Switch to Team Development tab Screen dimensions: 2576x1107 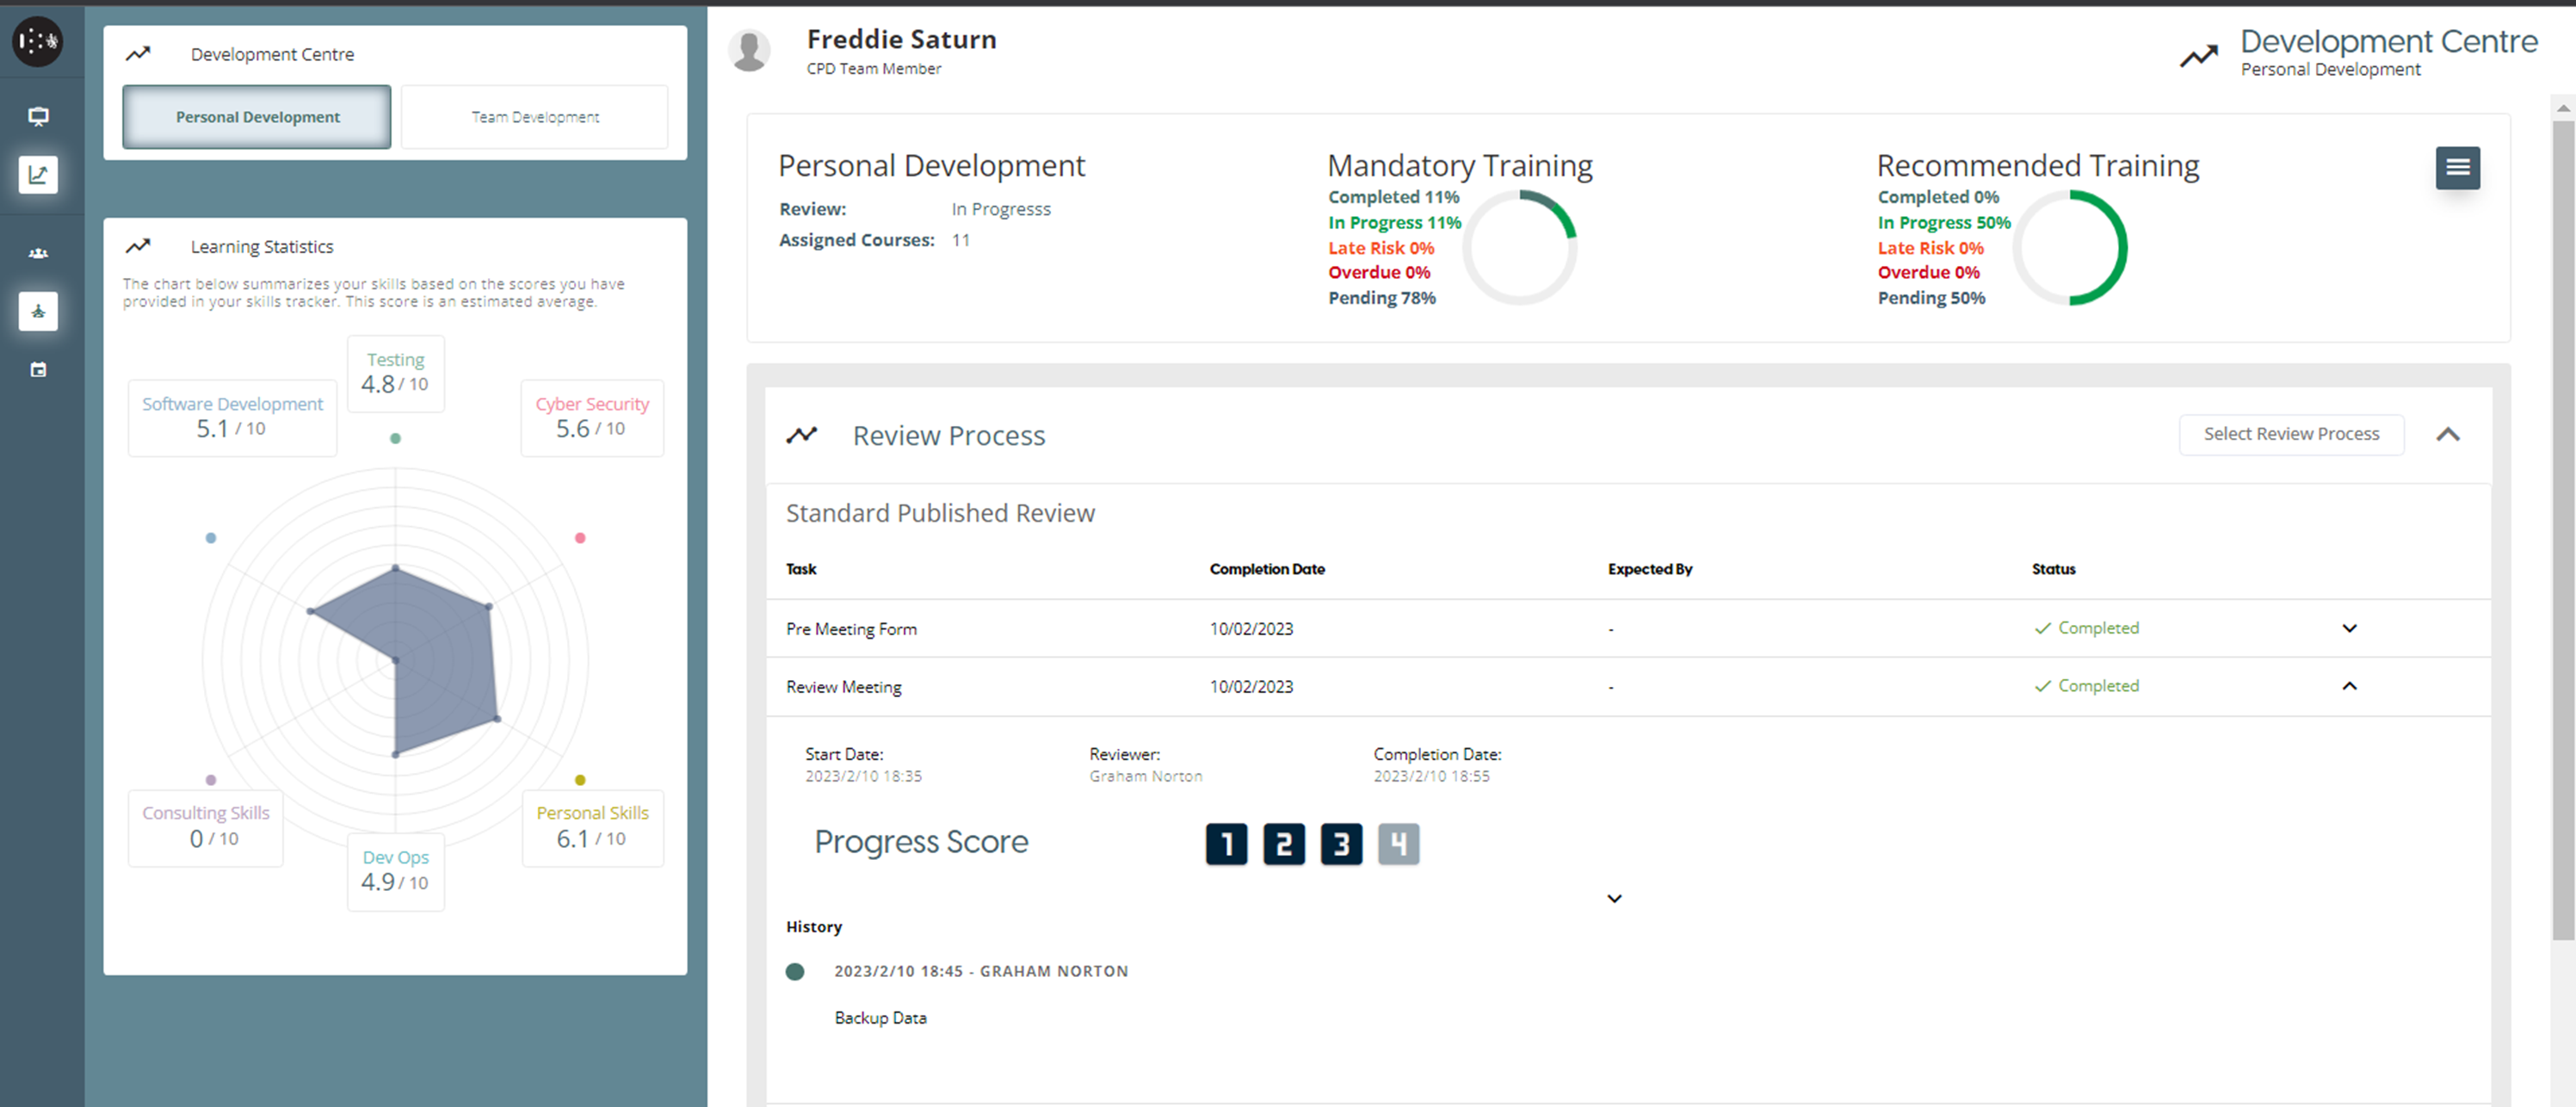(x=535, y=117)
